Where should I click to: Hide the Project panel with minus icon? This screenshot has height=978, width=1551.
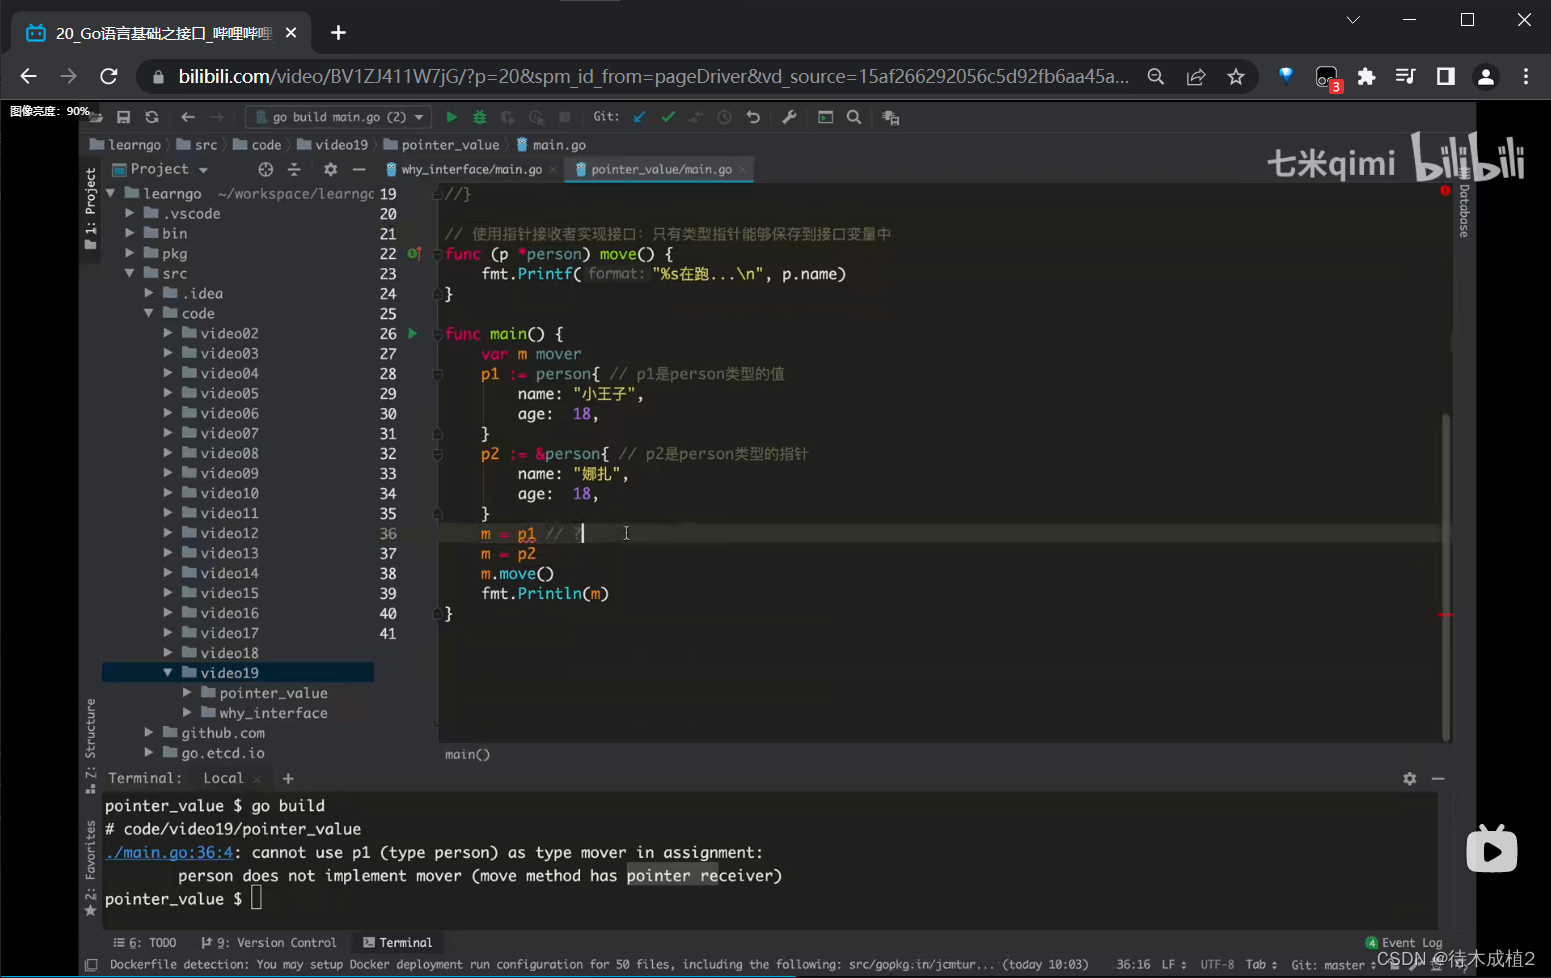click(359, 169)
